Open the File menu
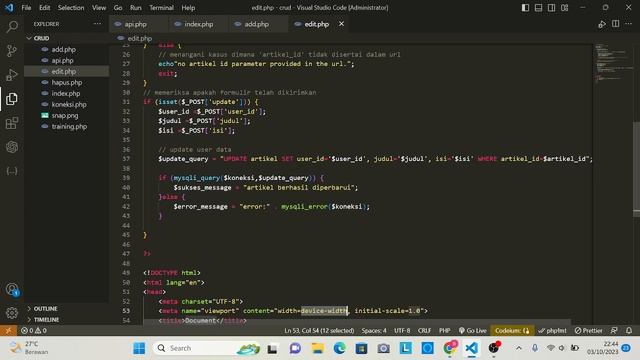This screenshot has height=360, width=640. (x=26, y=8)
